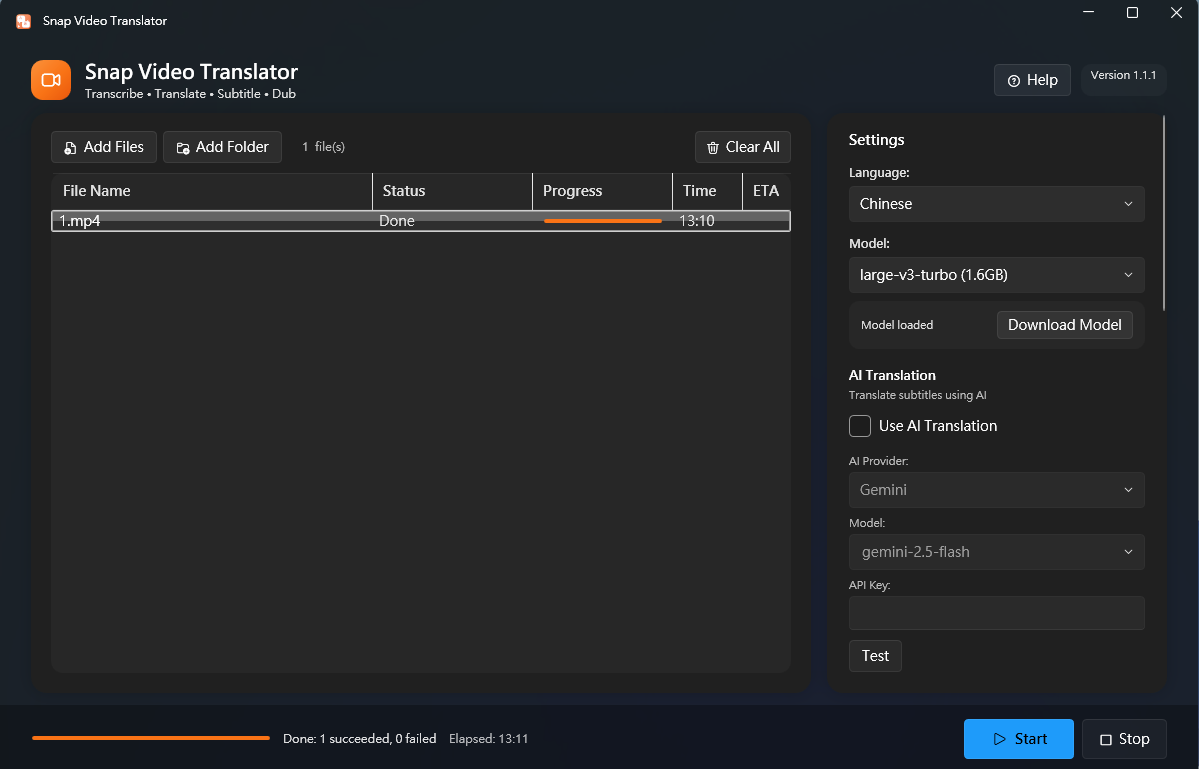Open the Language dropdown showing Chinese
Viewport: 1199px width, 769px height.
click(996, 204)
